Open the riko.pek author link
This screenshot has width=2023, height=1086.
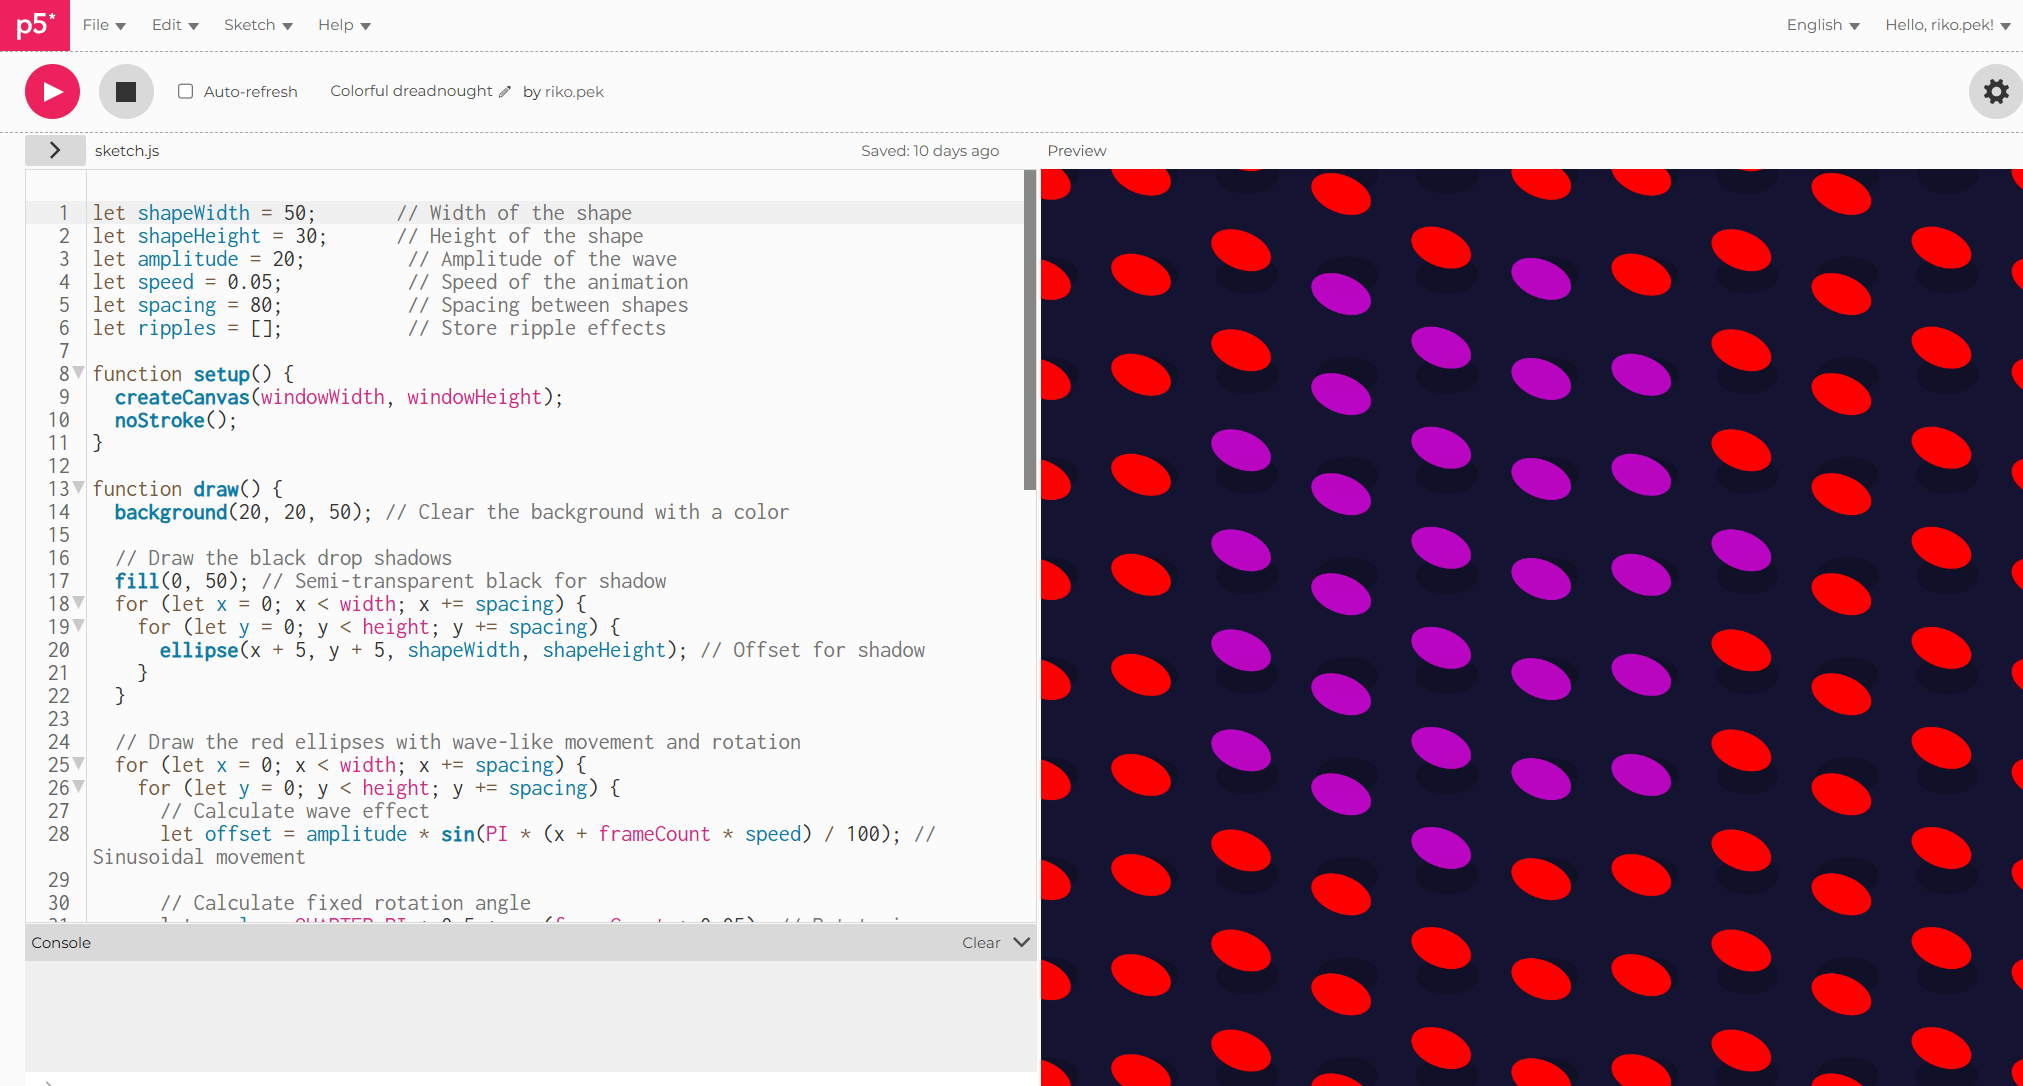(574, 92)
